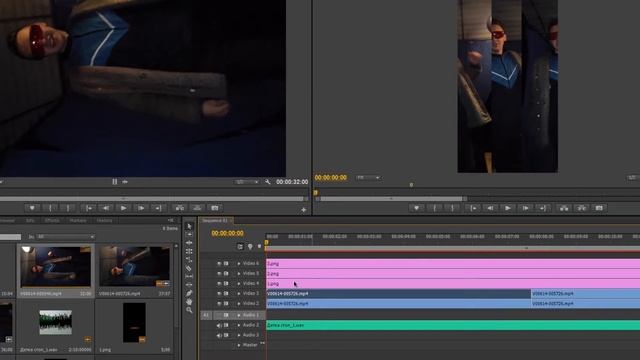The height and width of the screenshot is (360, 640).
Task: Expand Video 6 track
Action: tap(239, 264)
